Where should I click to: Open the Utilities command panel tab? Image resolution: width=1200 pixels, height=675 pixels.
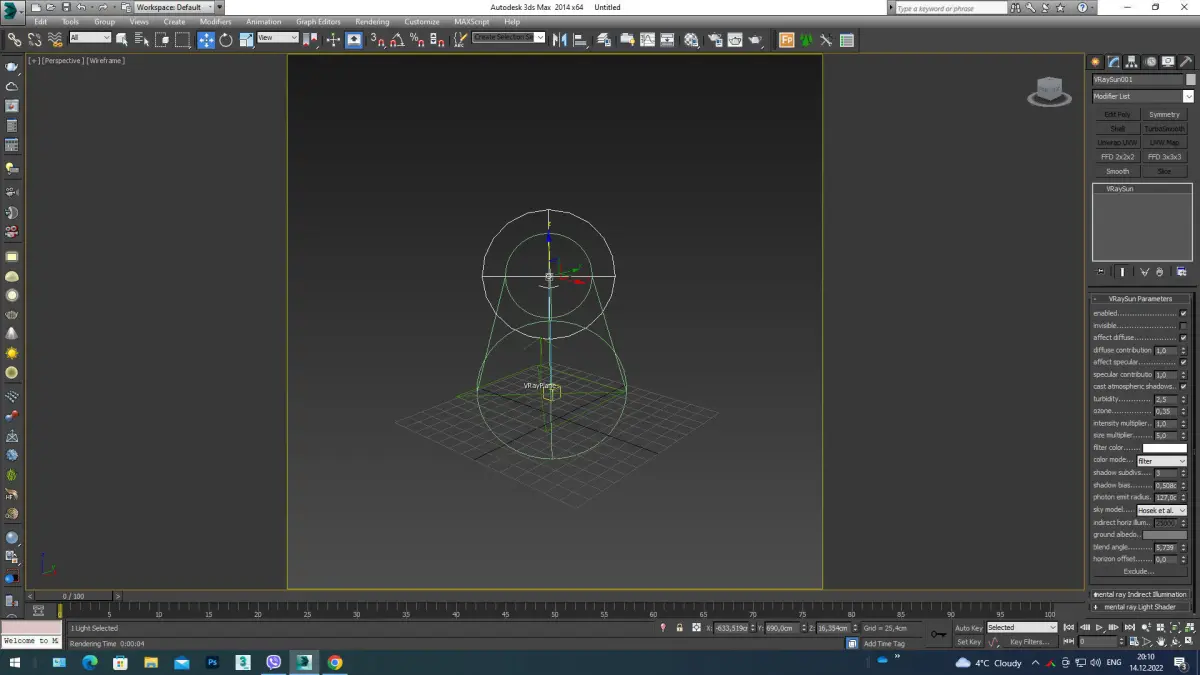coord(1186,62)
